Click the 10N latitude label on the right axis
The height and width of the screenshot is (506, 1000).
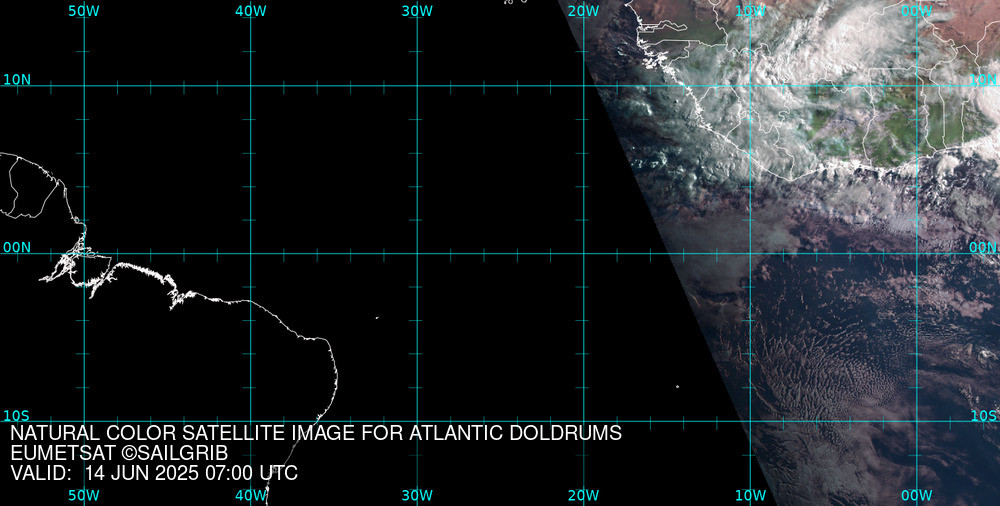[x=983, y=80]
